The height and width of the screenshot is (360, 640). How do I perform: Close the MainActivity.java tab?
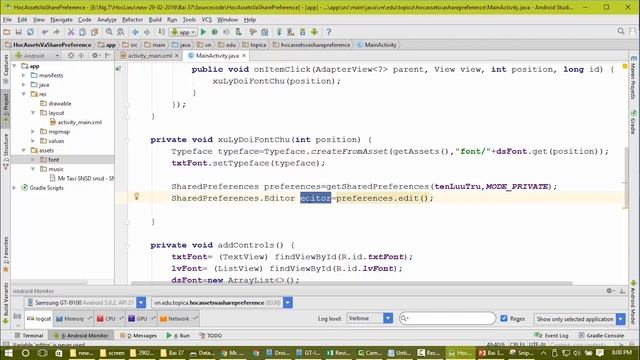point(244,56)
